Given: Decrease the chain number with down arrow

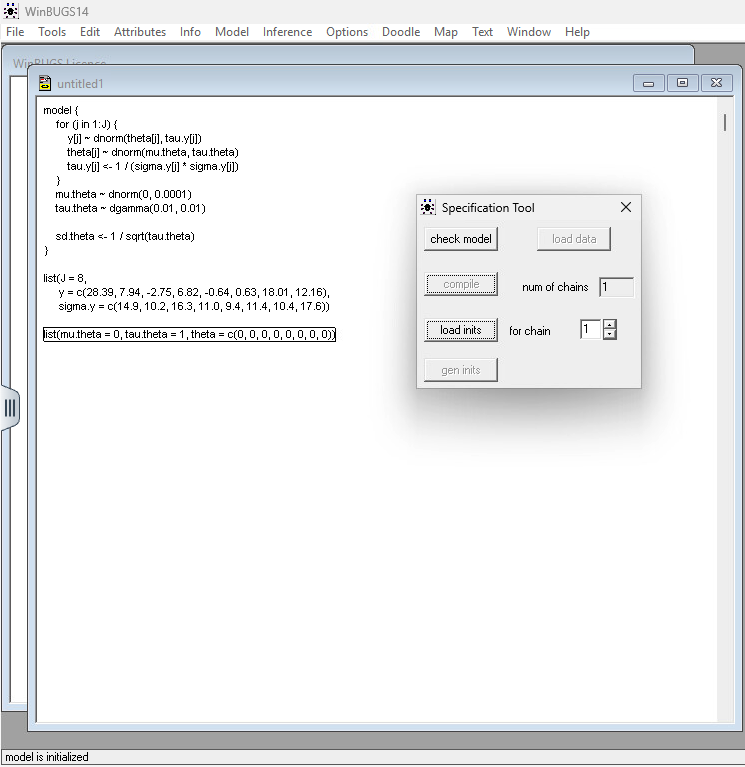Looking at the screenshot, I should pyautogui.click(x=610, y=335).
